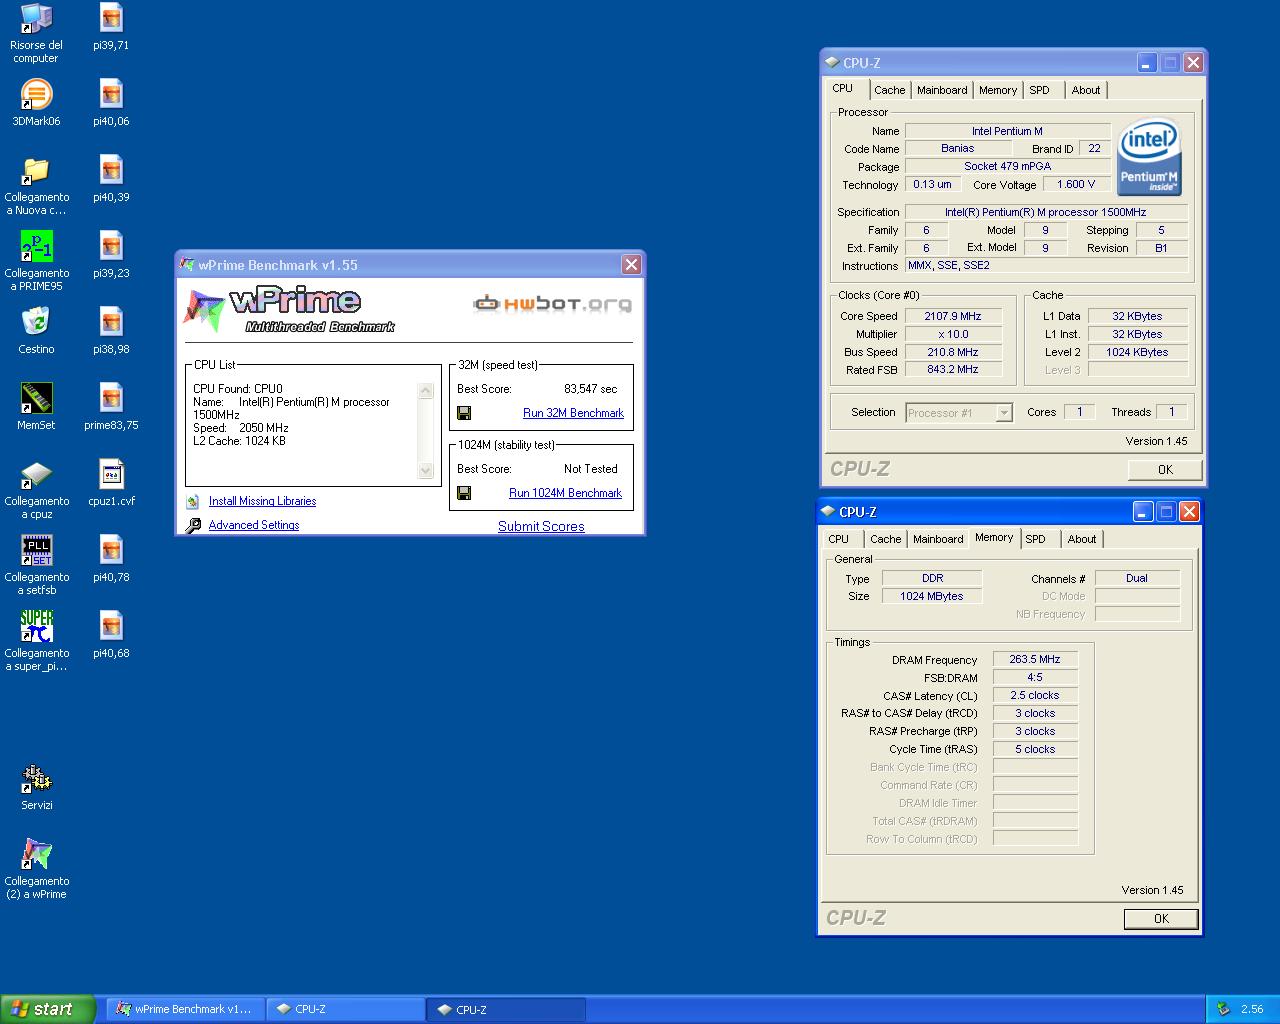Screen dimensions: 1280x1024
Task: Switch to wPrime Benchmark taskbar button
Action: pos(184,1009)
